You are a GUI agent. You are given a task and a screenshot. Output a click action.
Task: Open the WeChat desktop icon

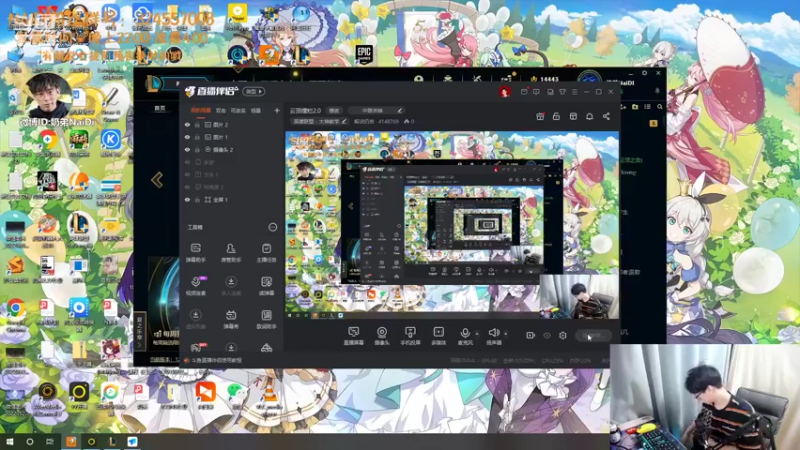pos(235,395)
